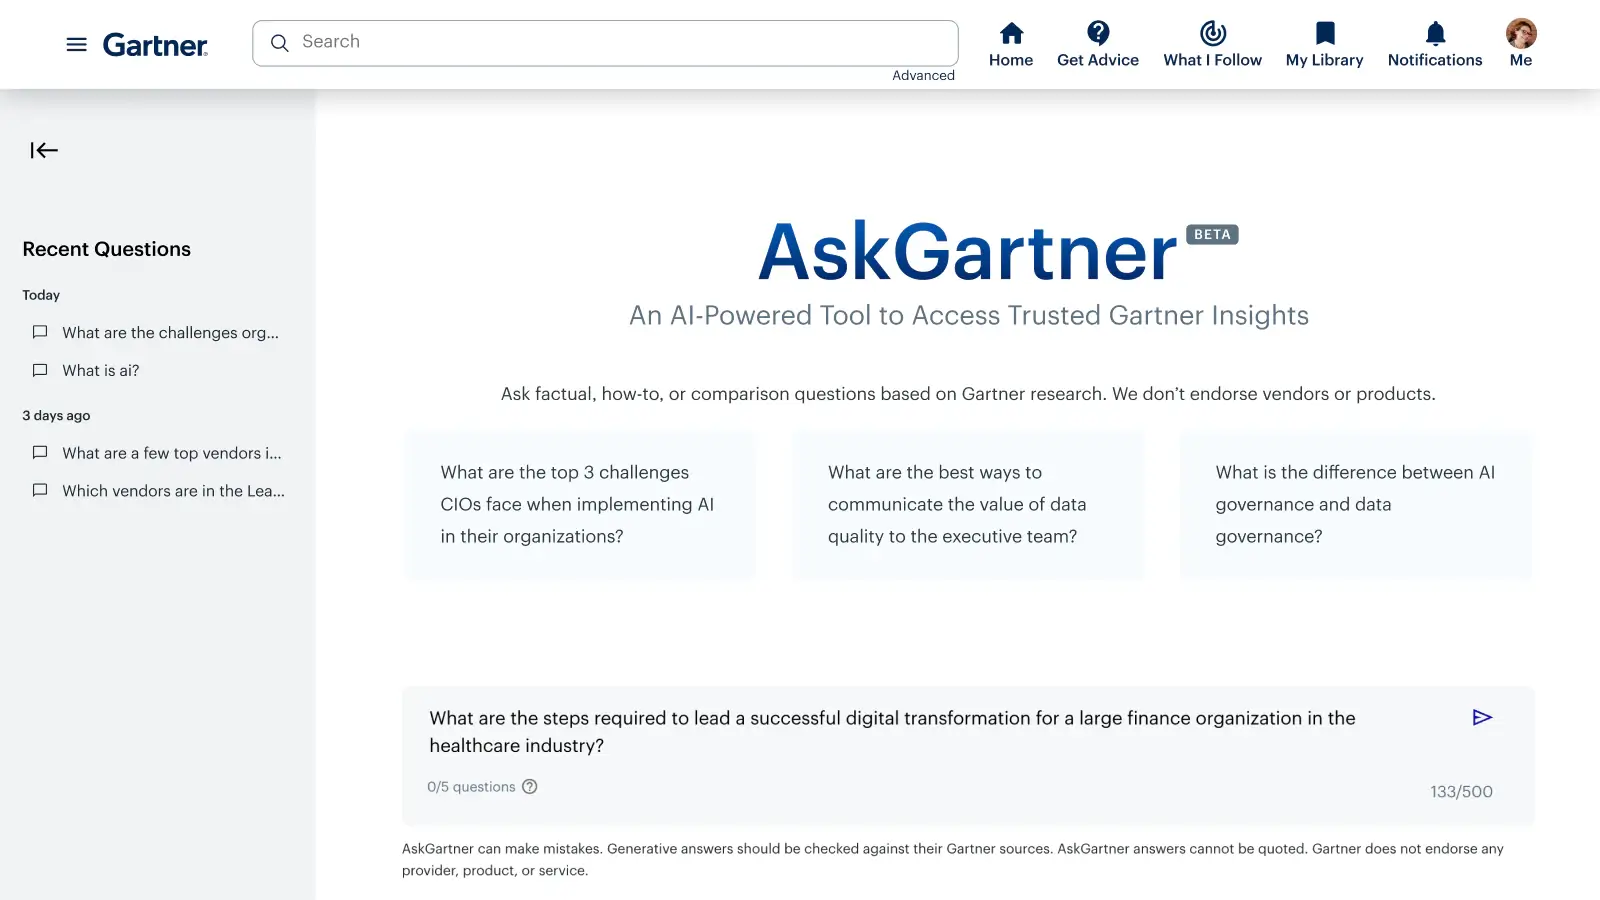
Task: Open 'Which vendors are in the Lea...' question
Action: pos(172,490)
